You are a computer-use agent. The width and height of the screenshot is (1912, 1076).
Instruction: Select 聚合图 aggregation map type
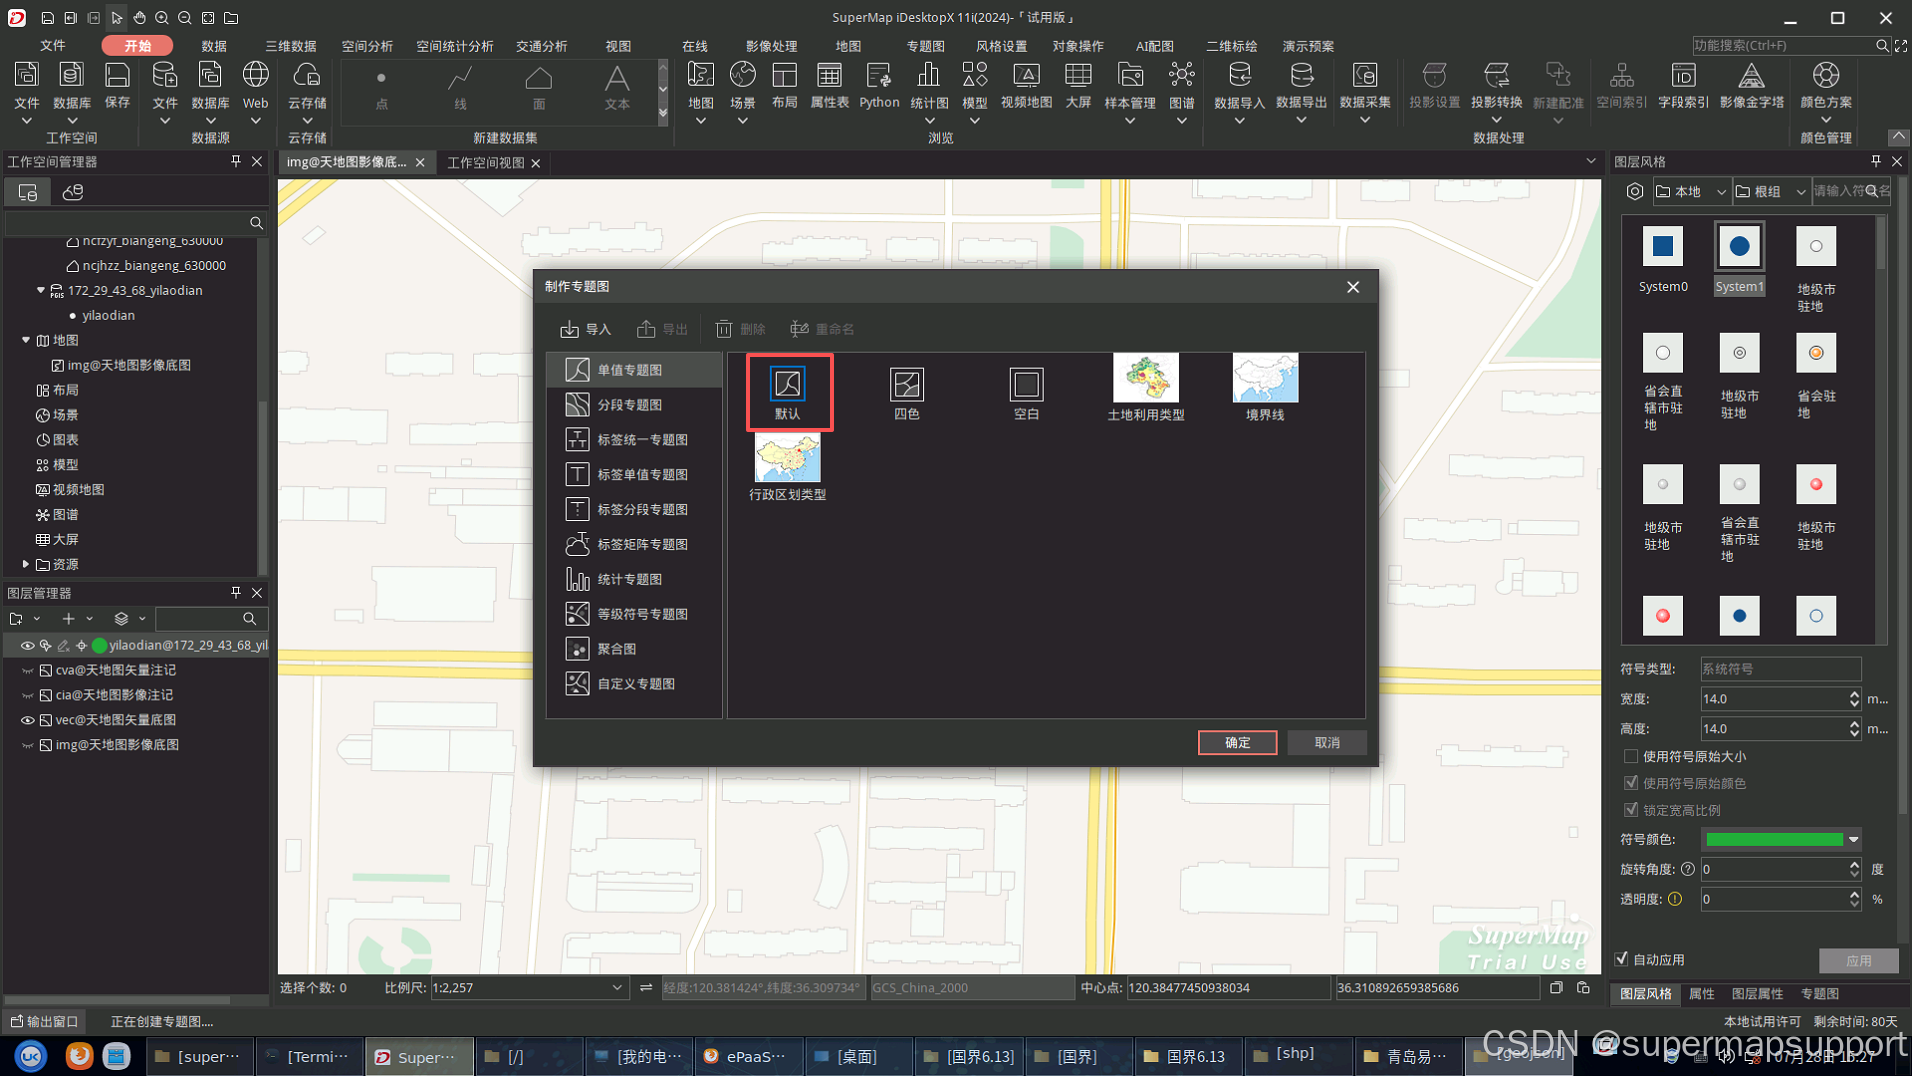click(634, 649)
